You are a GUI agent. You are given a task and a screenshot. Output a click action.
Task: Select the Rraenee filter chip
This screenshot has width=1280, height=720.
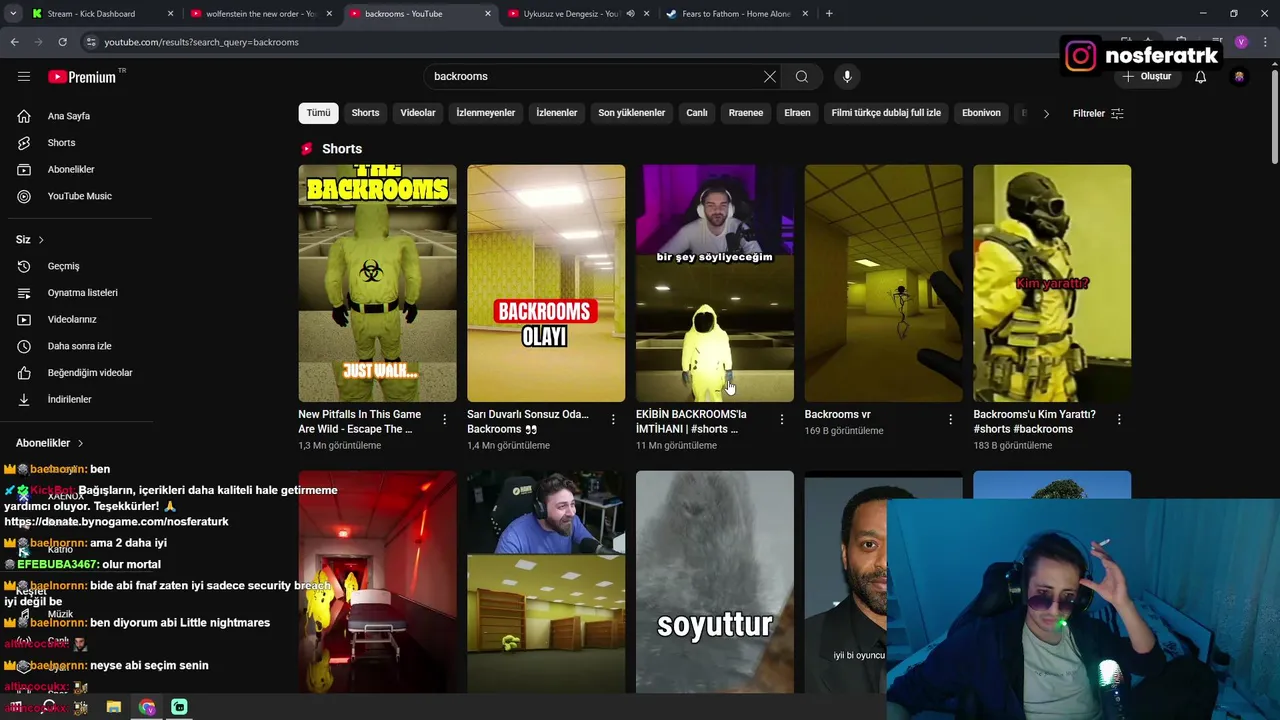pos(746,113)
